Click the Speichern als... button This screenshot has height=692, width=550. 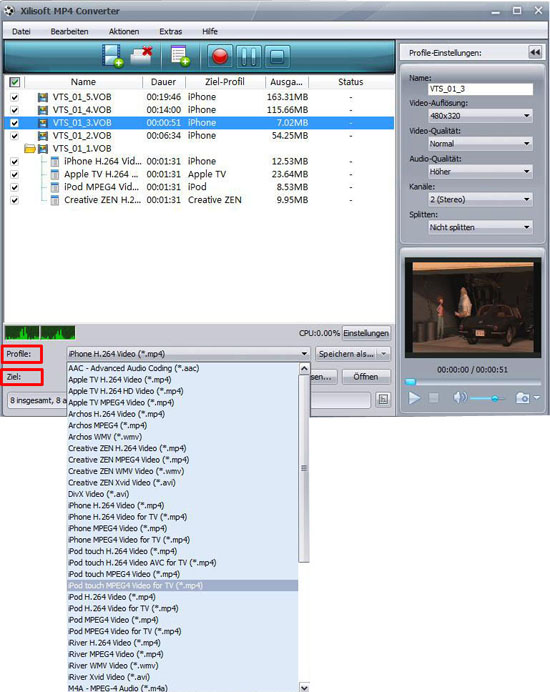click(x=346, y=354)
